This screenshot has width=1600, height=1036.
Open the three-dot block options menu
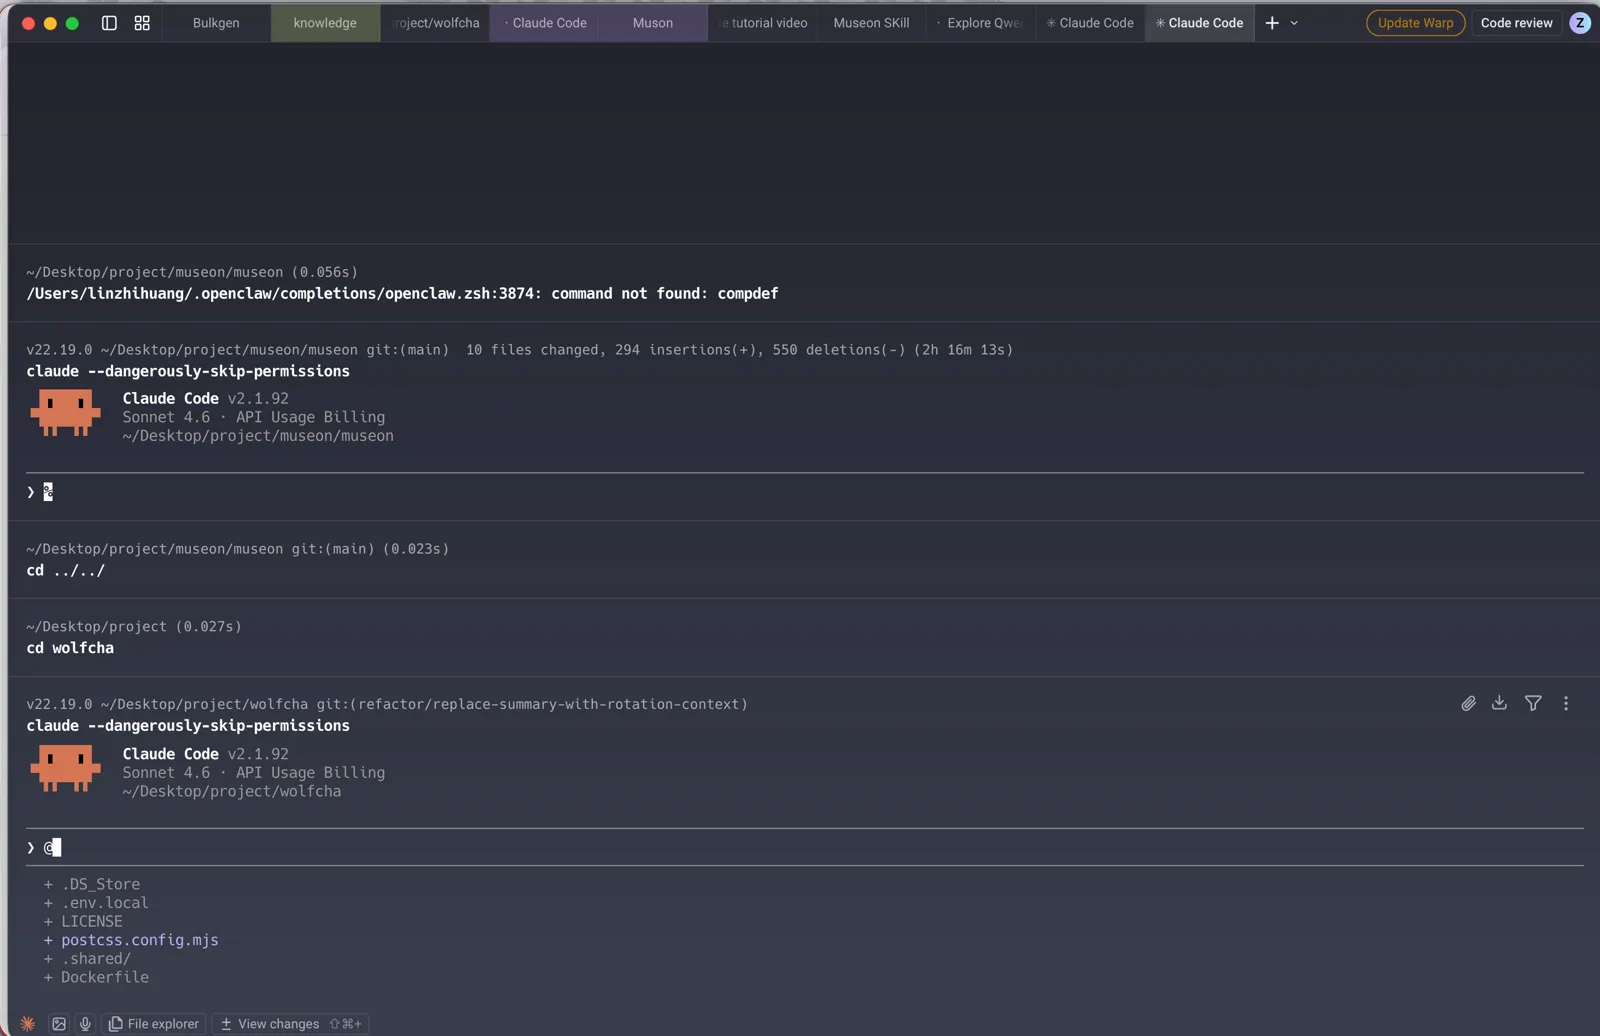(1566, 704)
